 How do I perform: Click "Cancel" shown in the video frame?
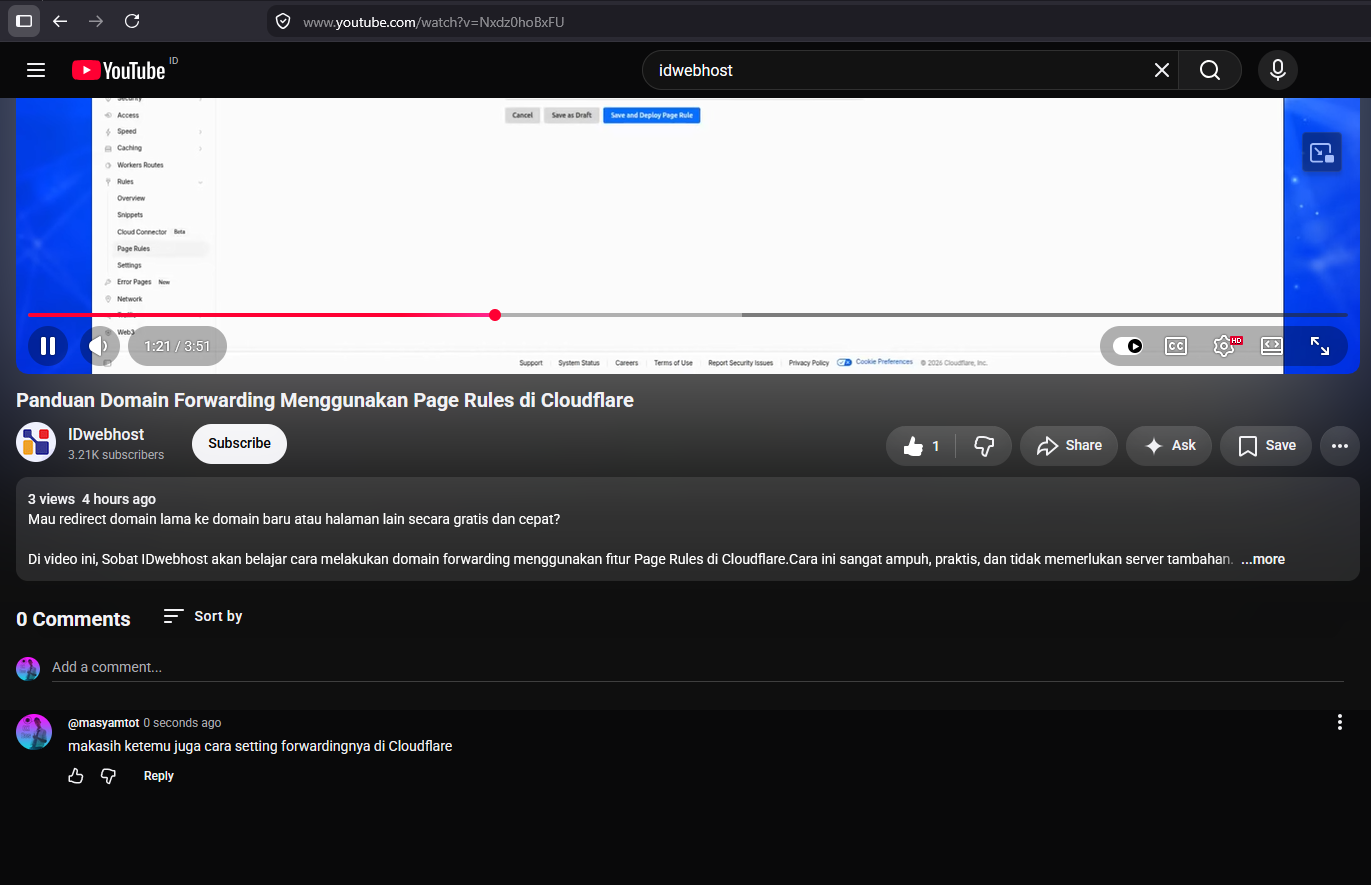[x=522, y=115]
